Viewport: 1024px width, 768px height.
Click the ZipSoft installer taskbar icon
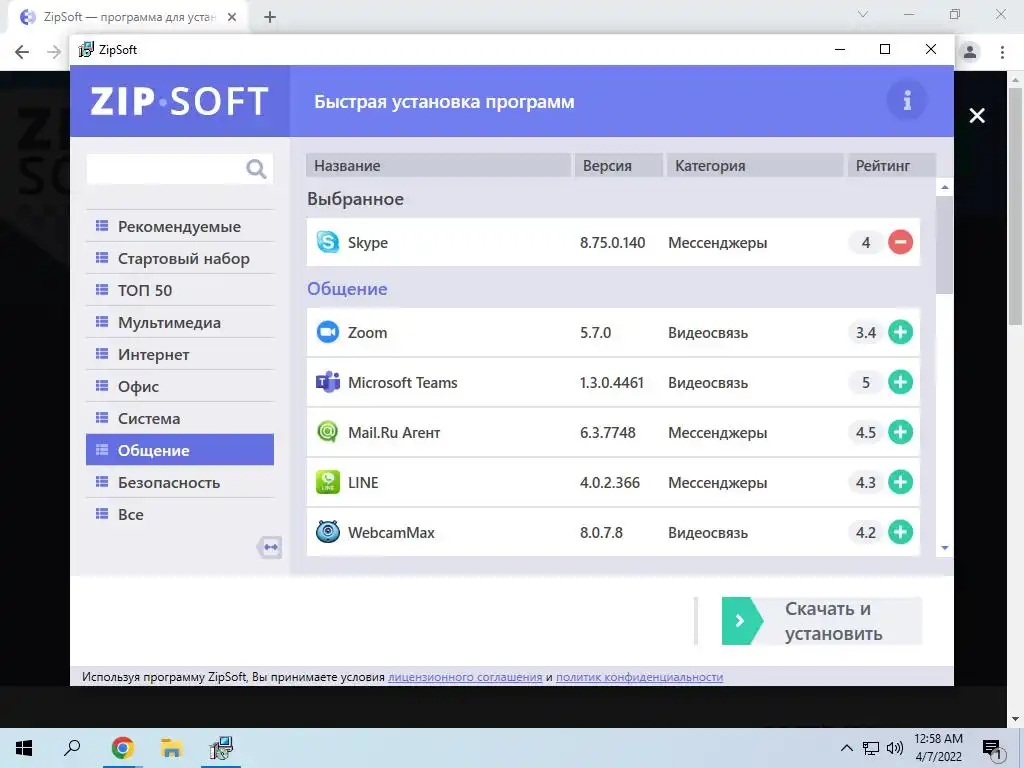221,748
